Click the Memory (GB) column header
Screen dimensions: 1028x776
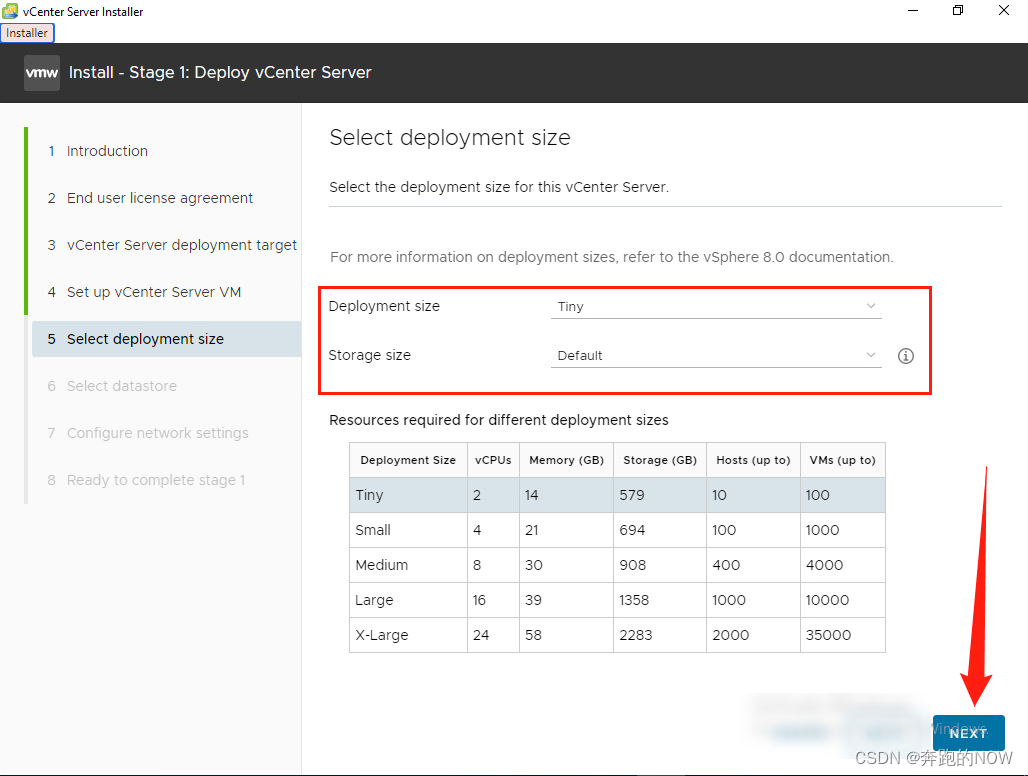(566, 460)
